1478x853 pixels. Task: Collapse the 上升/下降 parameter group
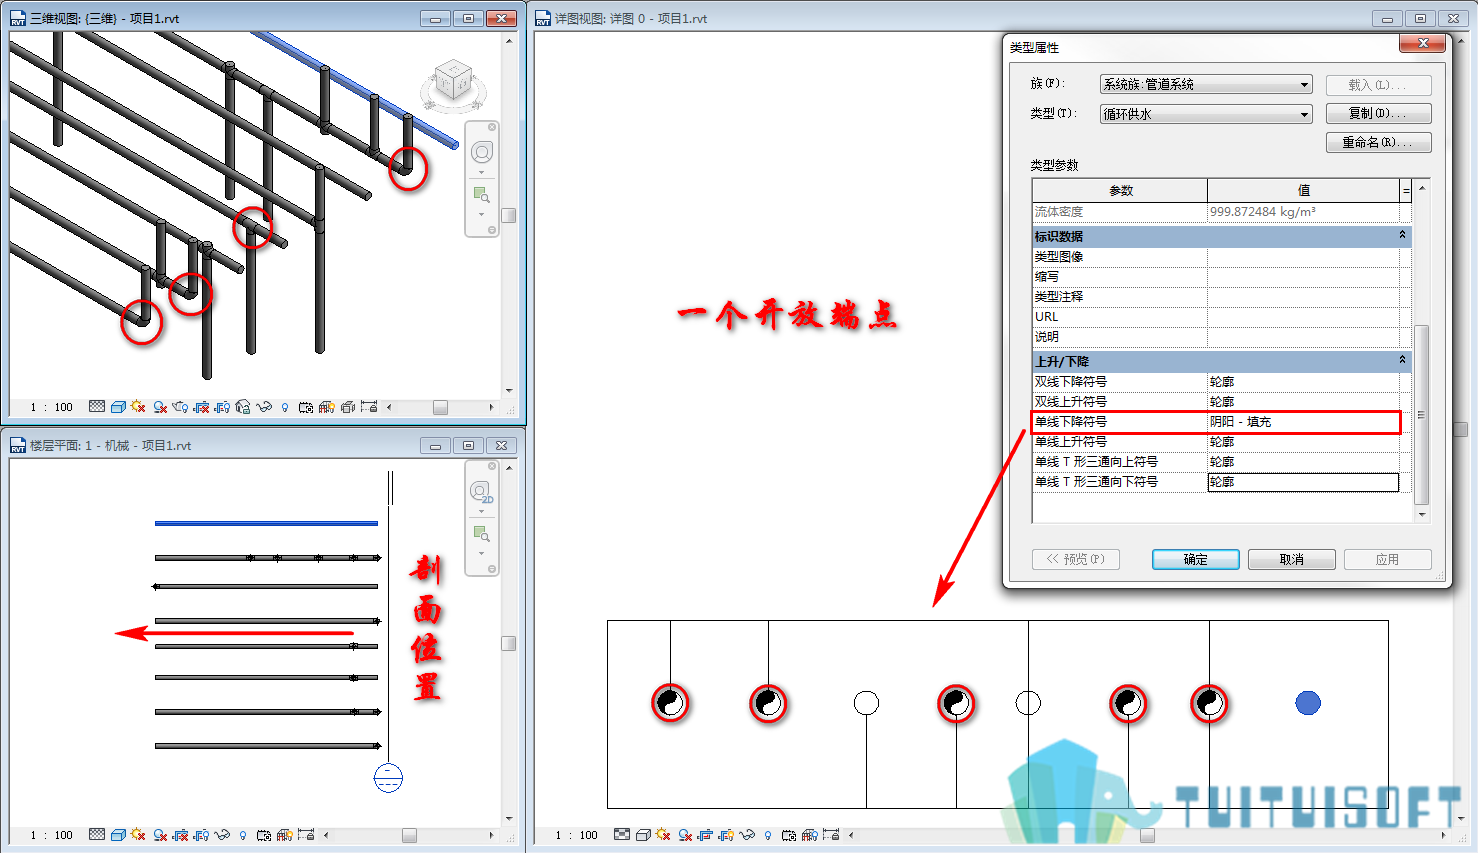(x=1402, y=360)
